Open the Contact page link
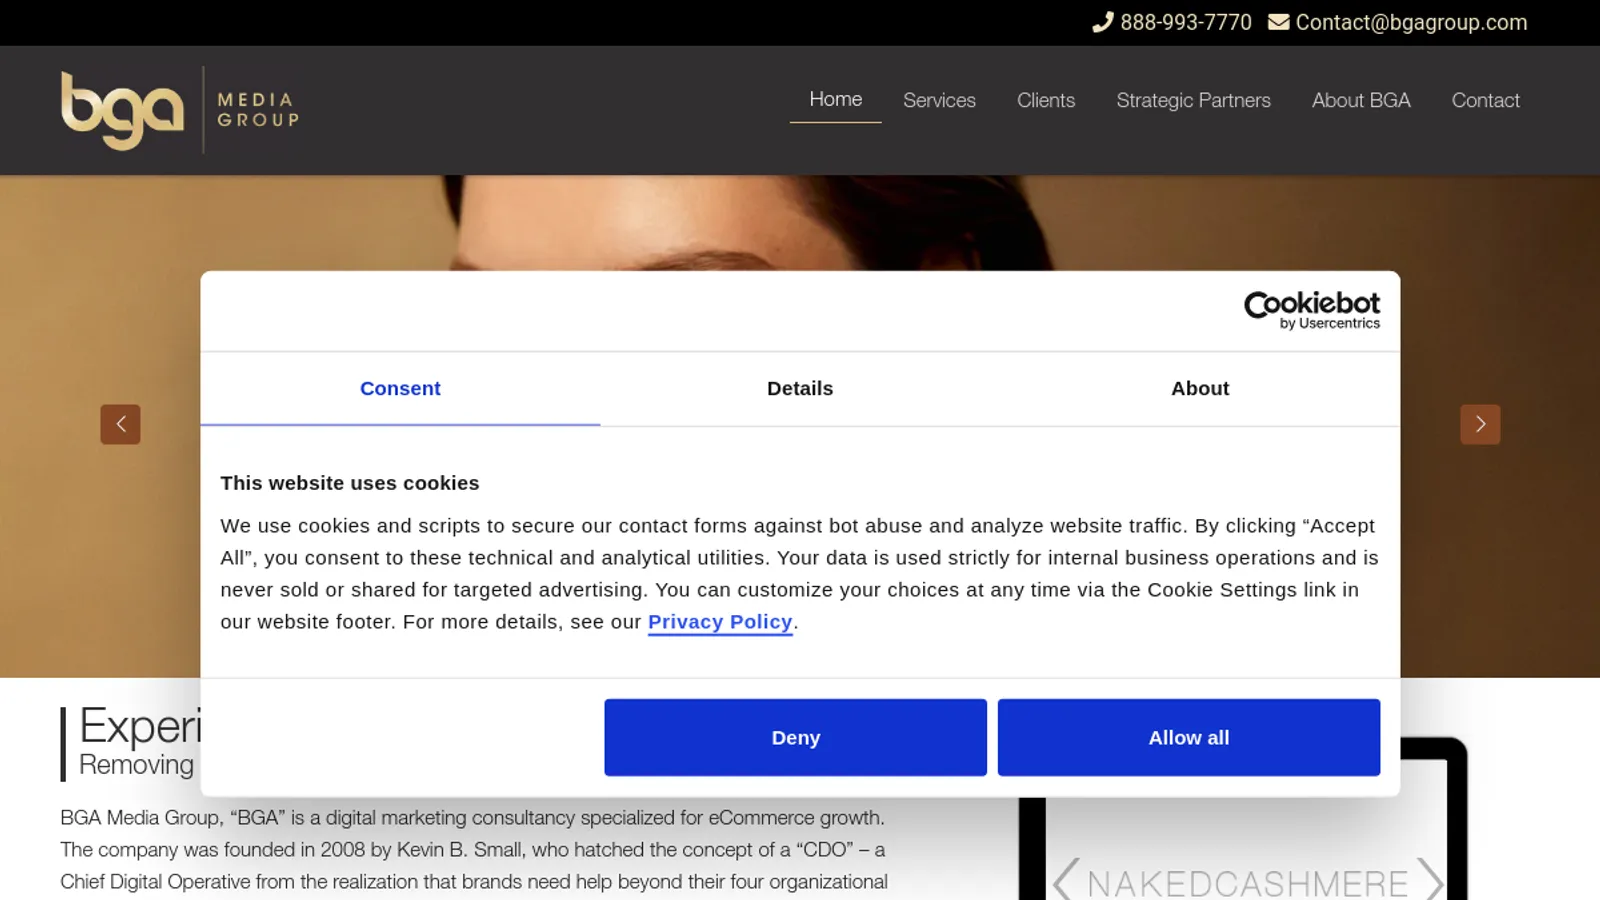Viewport: 1600px width, 900px height. point(1485,100)
